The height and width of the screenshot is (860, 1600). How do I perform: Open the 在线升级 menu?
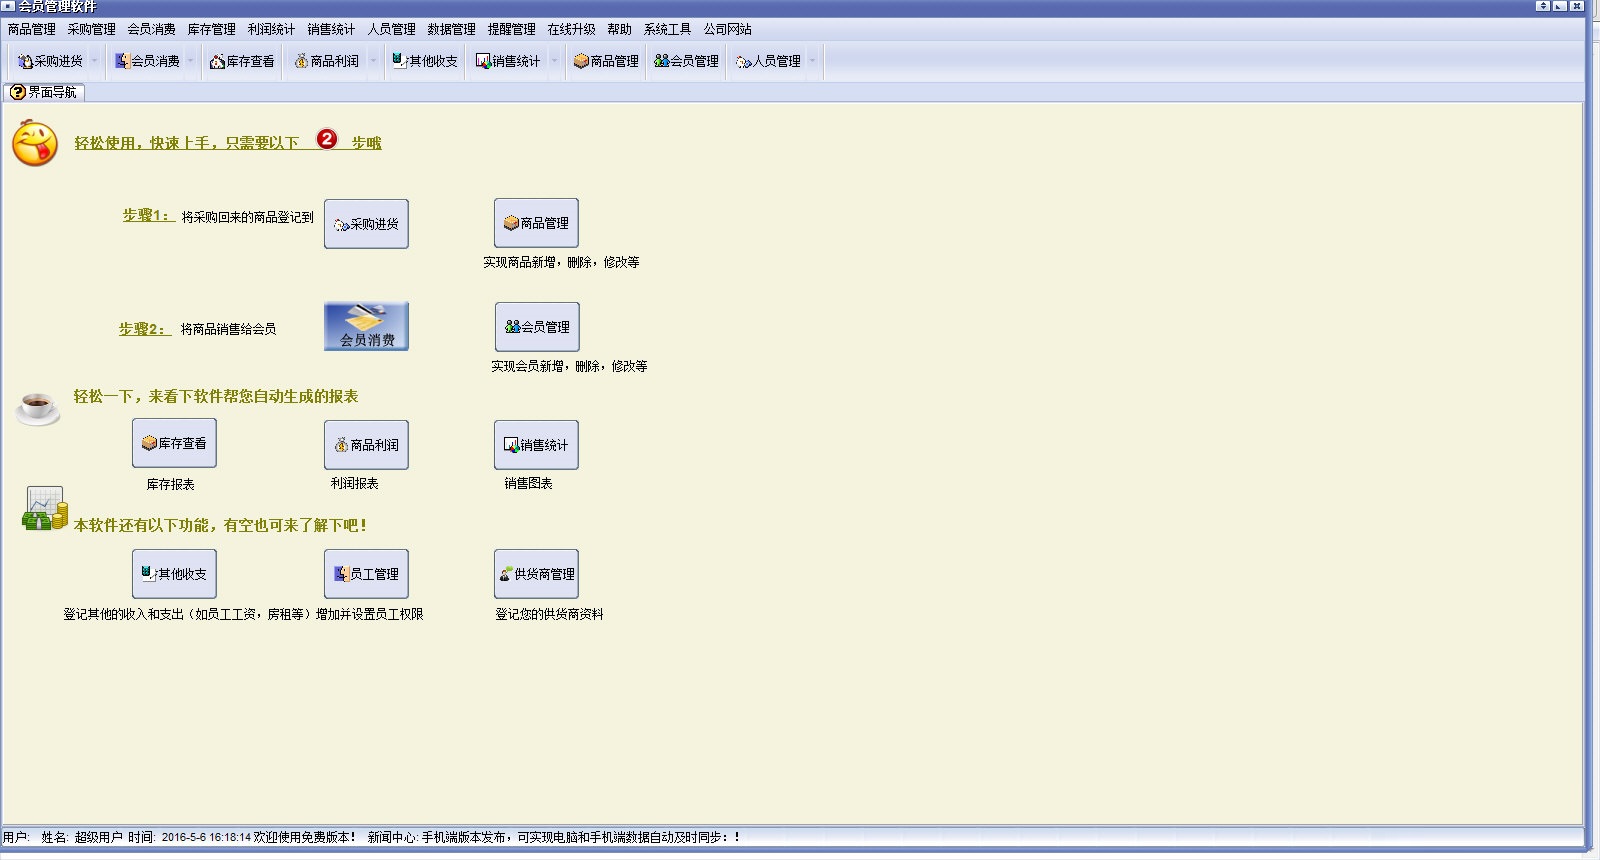coord(572,30)
